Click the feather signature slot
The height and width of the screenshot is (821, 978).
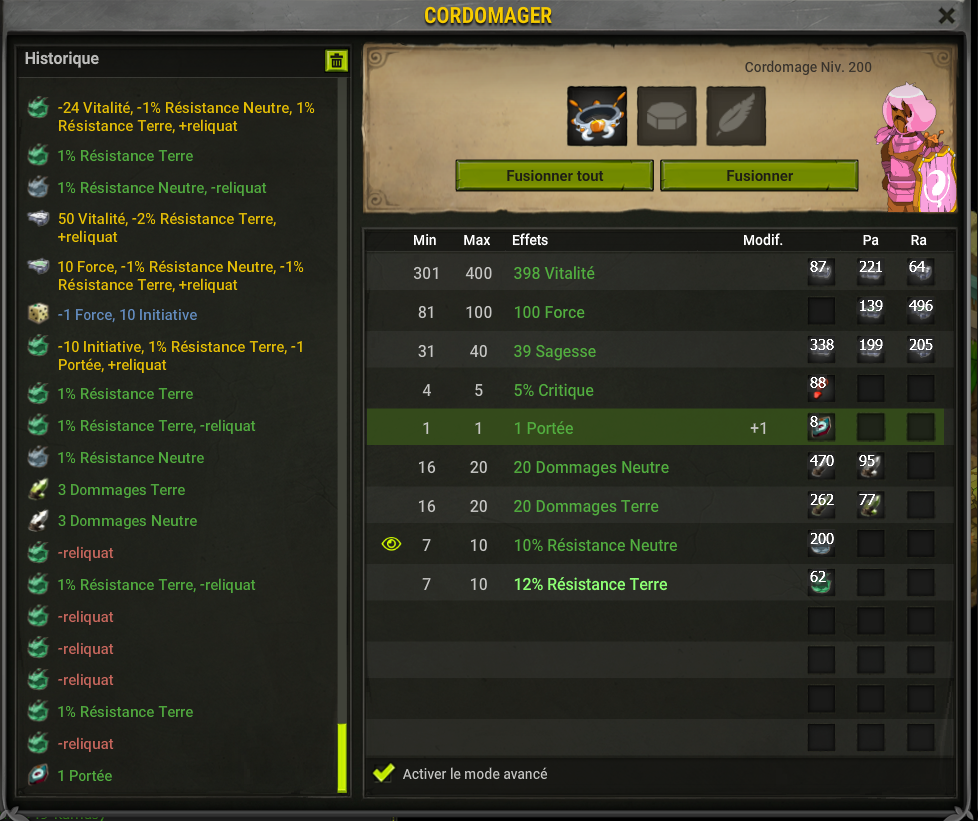click(x=736, y=116)
